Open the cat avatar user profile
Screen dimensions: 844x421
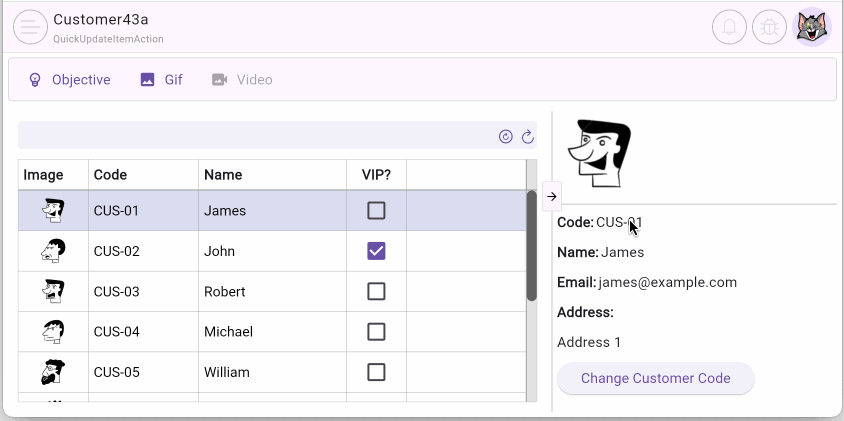click(x=811, y=27)
